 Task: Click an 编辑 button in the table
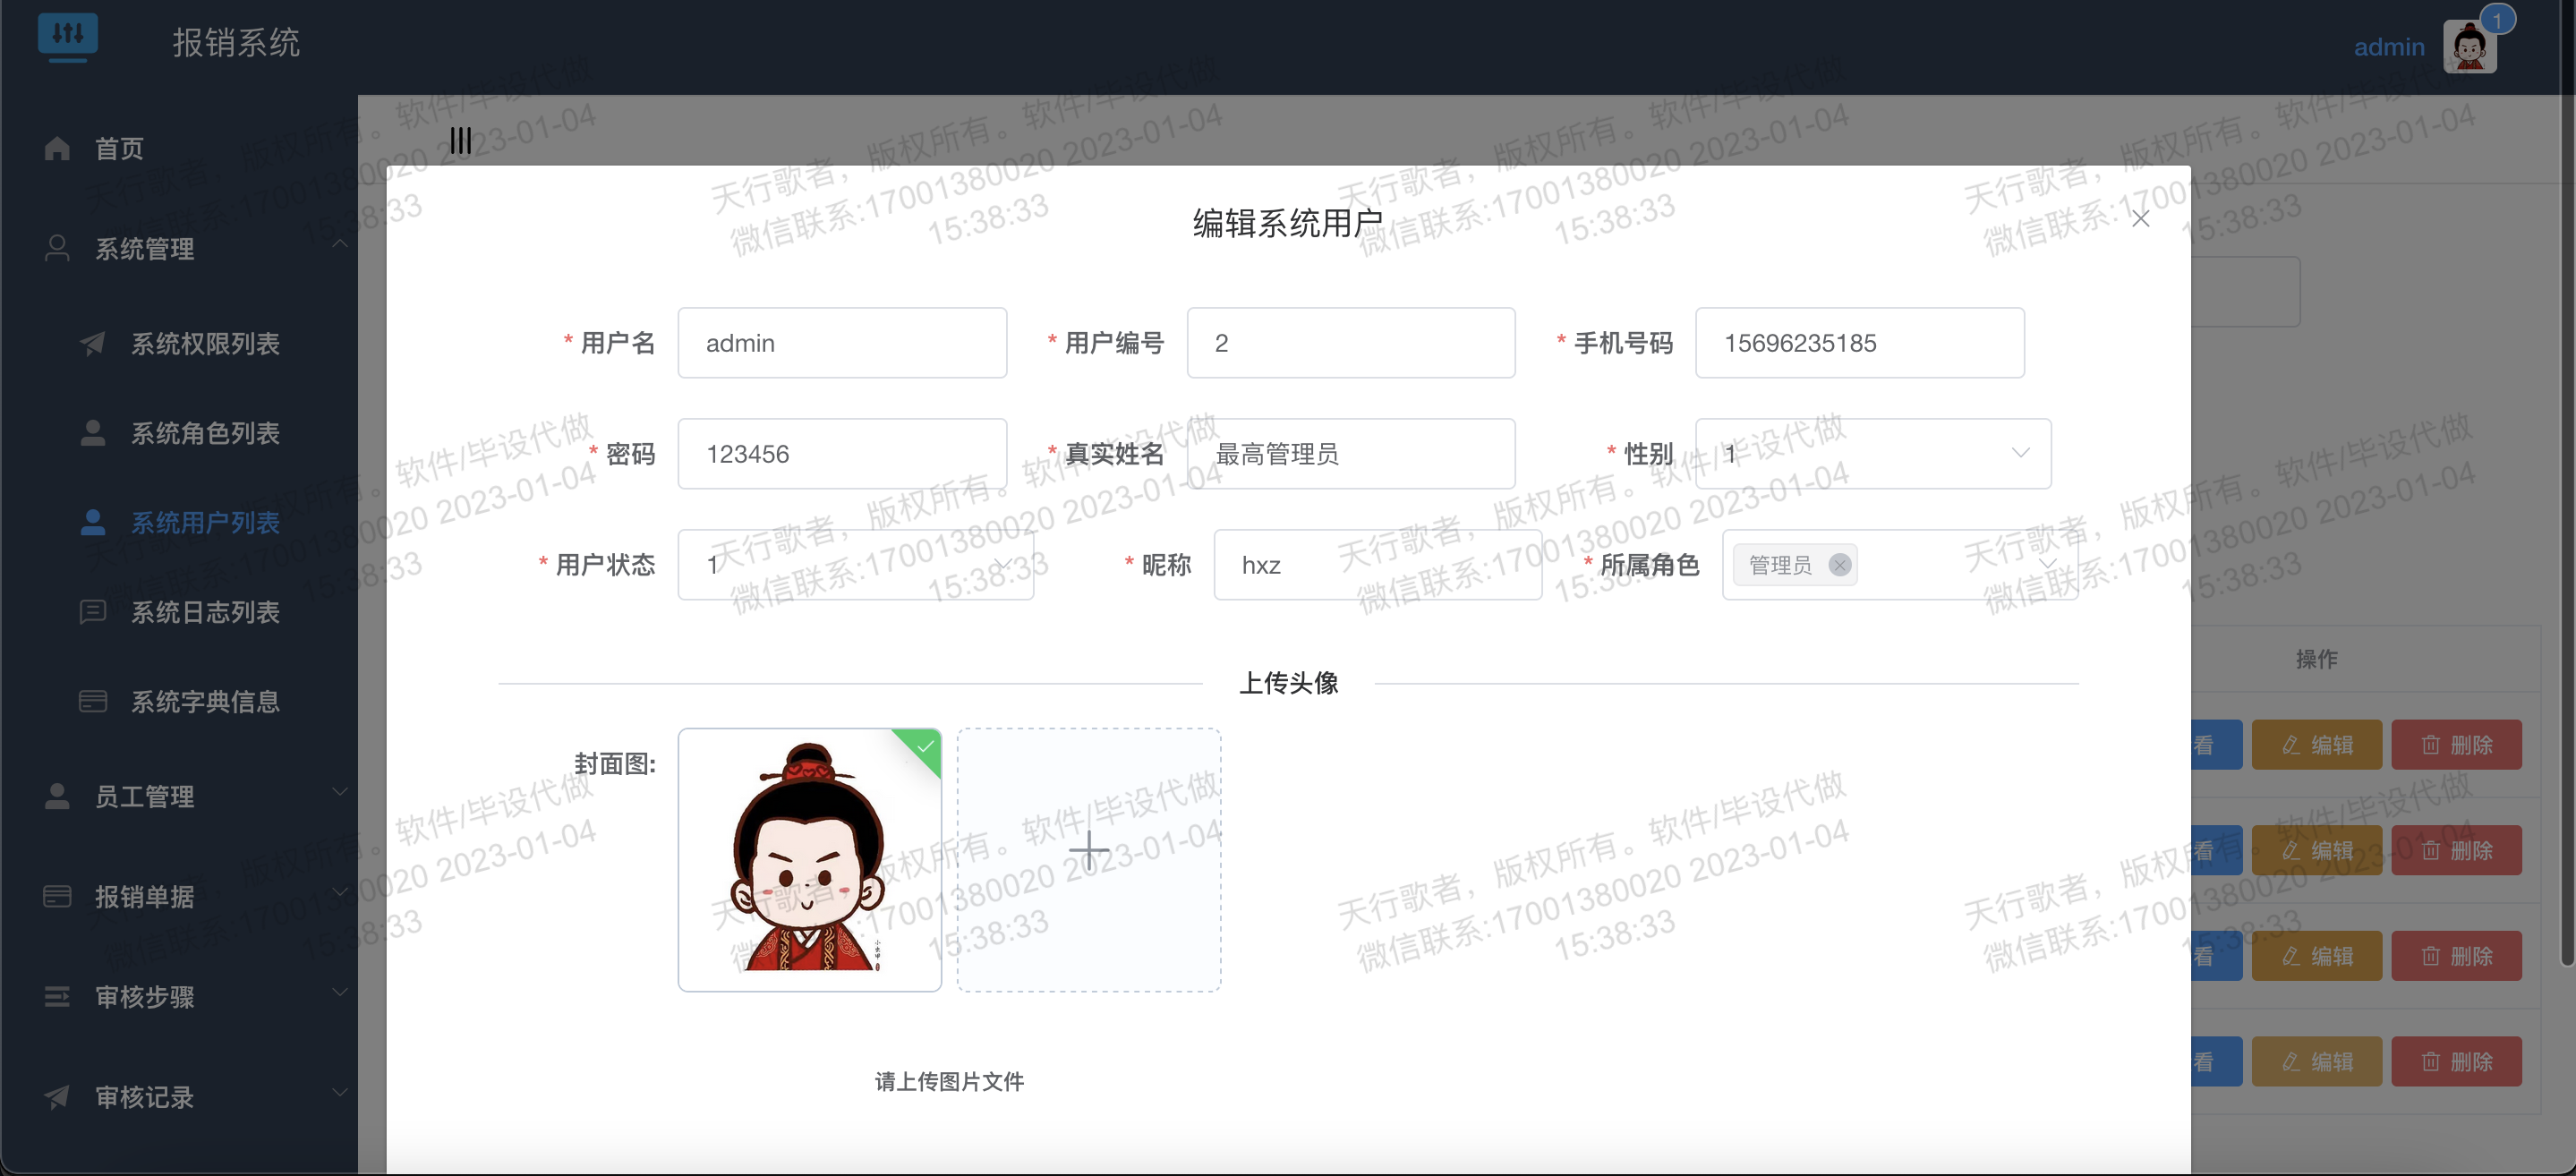point(2317,744)
